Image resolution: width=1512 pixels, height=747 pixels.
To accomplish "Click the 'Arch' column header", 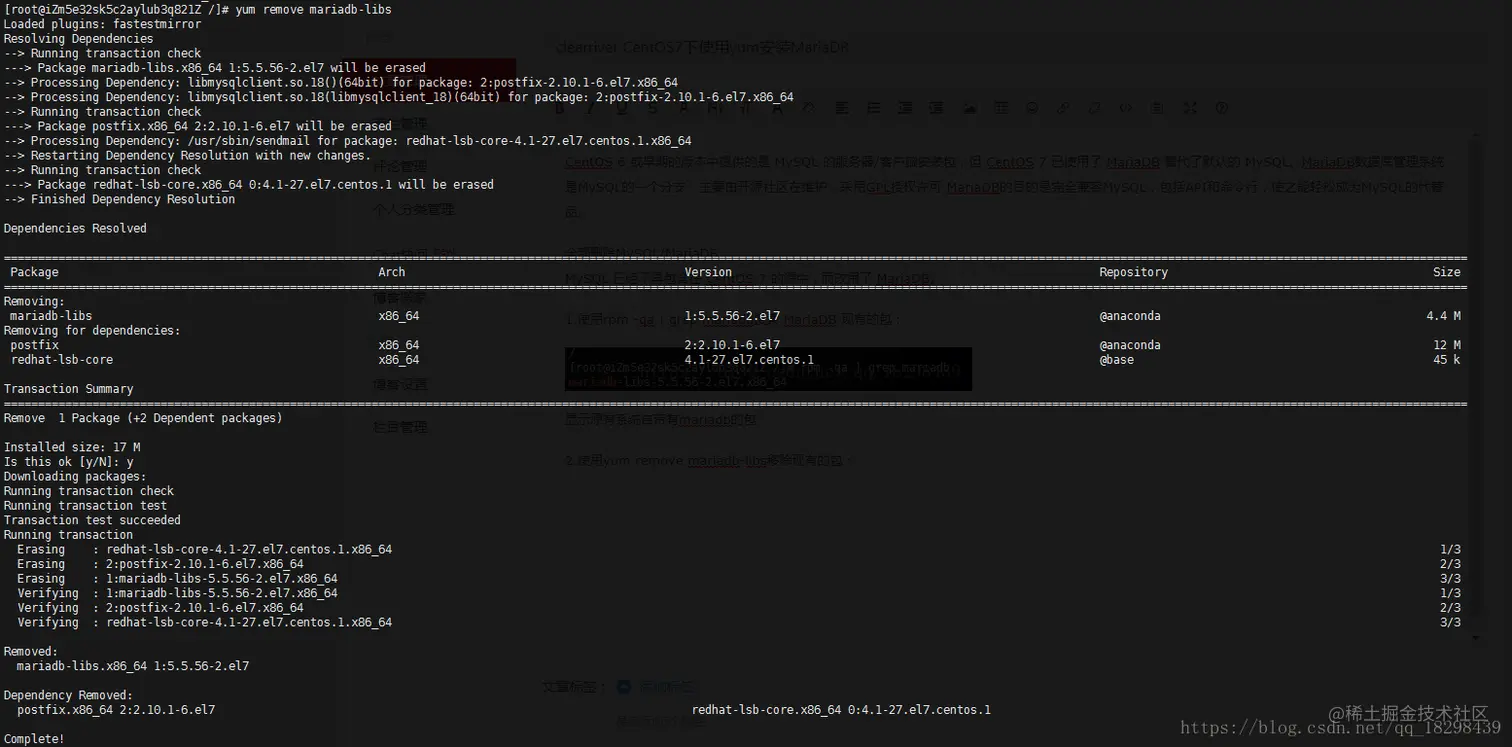I will tap(392, 272).
